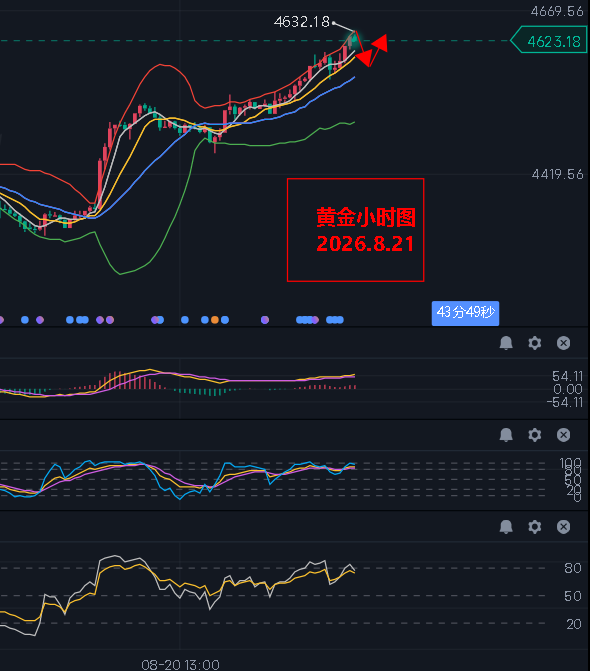Close the KDJ indicator panel
The image size is (590, 671).
tap(563, 435)
